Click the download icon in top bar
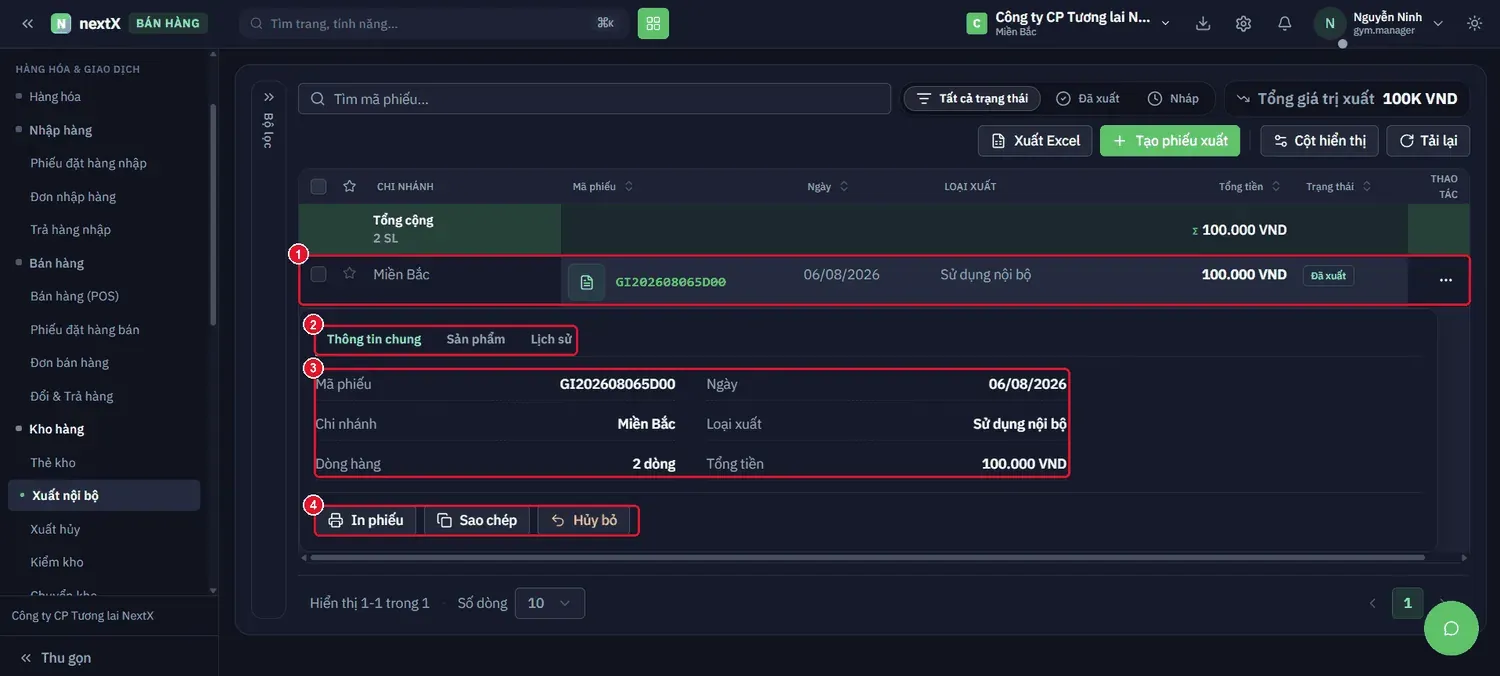 click(1203, 23)
